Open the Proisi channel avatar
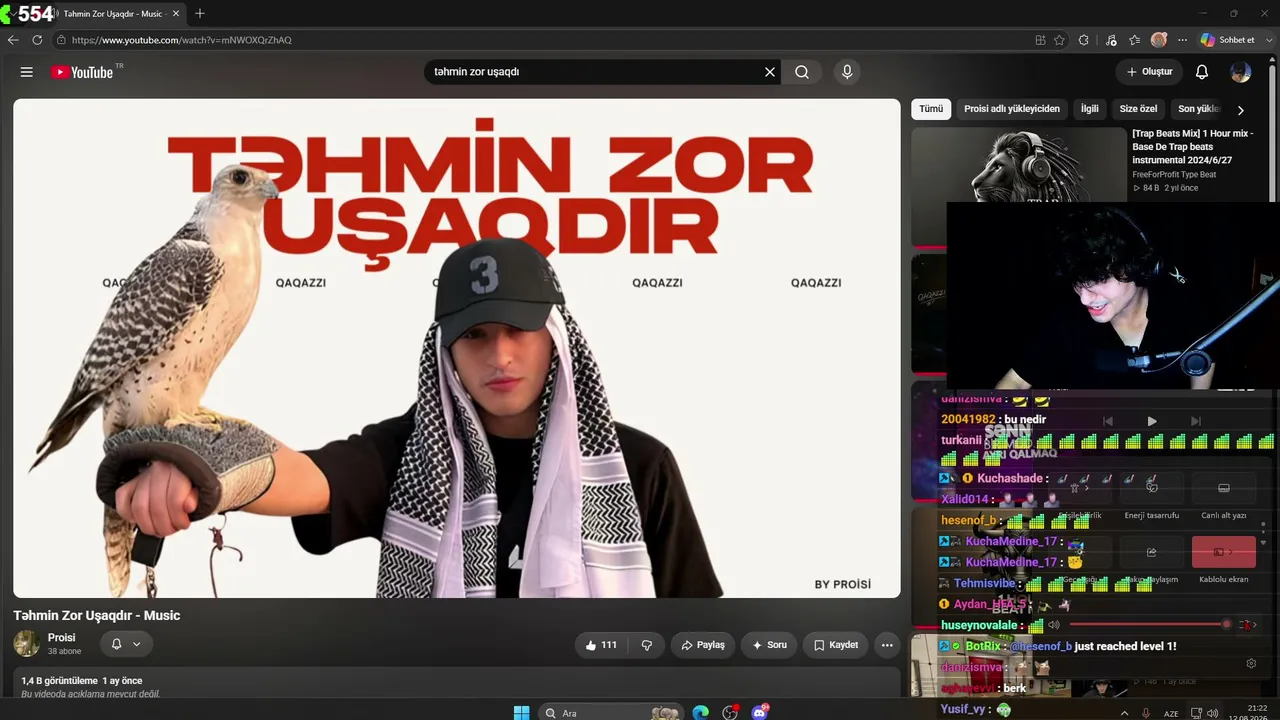Viewport: 1280px width, 720px height. point(27,644)
